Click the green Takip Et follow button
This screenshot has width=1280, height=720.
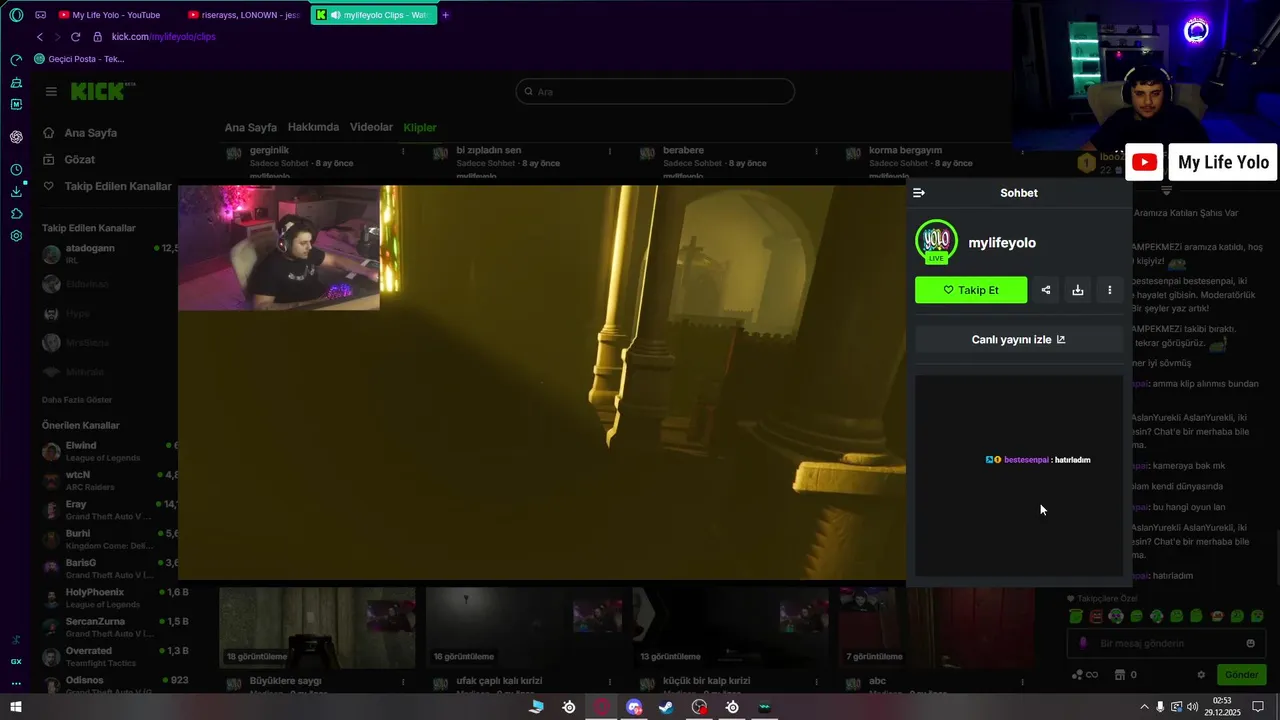point(971,290)
